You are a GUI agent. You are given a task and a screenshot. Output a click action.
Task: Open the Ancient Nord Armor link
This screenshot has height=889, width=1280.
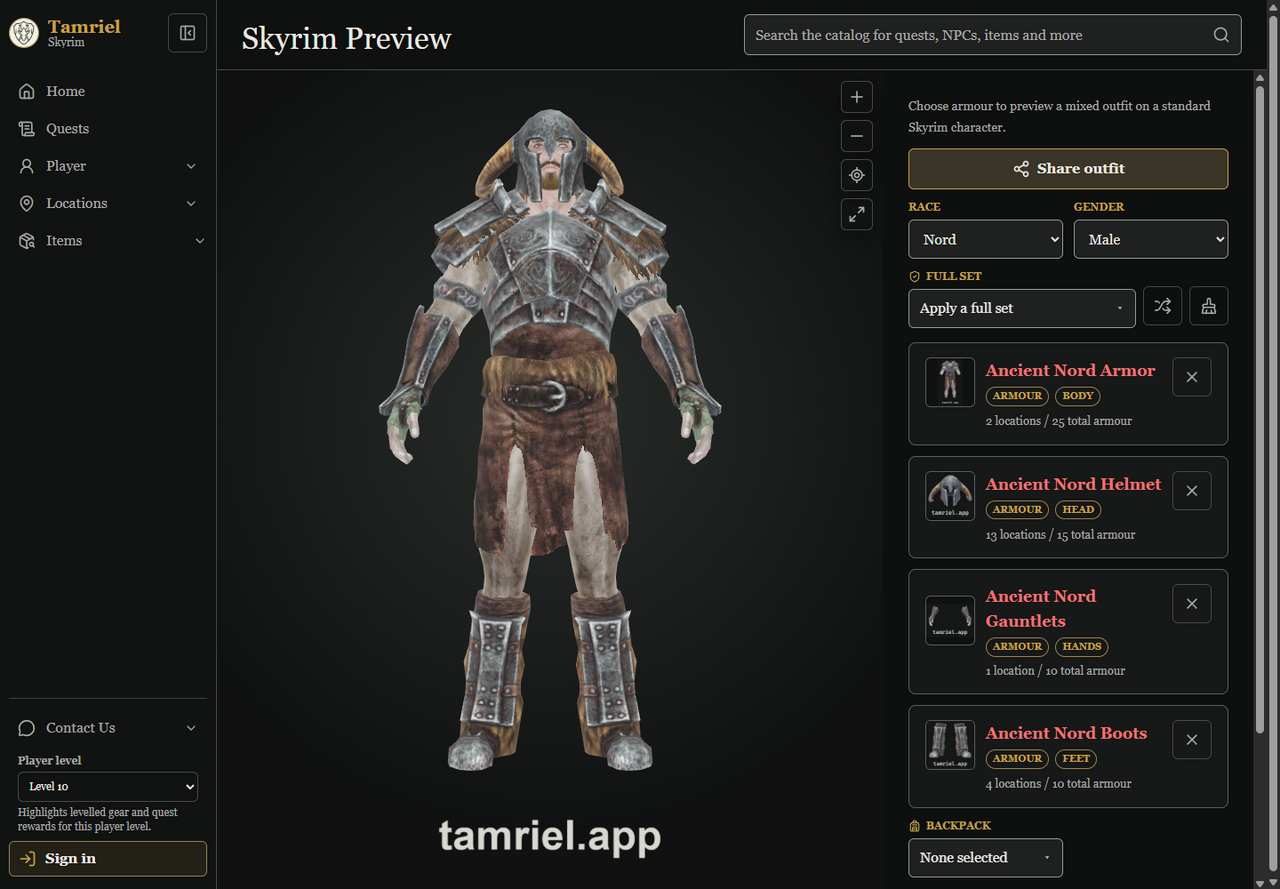coord(1070,370)
